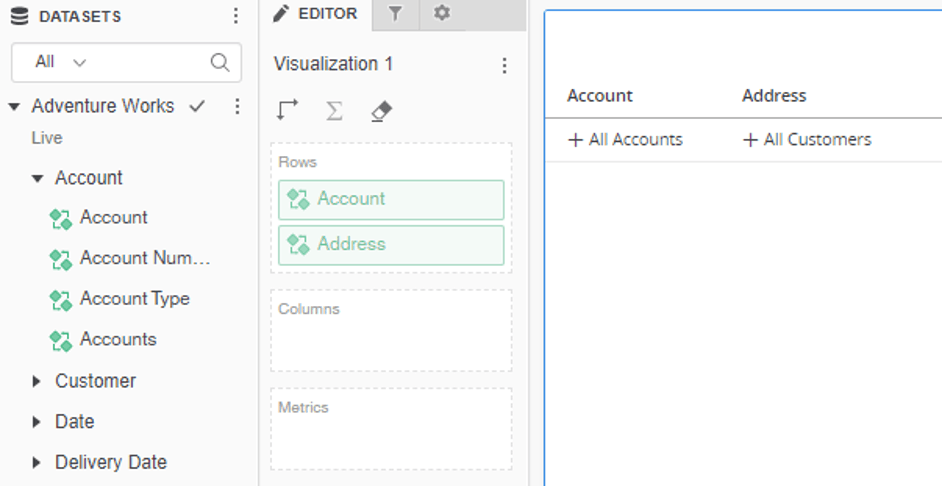Viewport: 943px width, 487px height.
Task: Open the All filter dropdown
Action: coord(61,62)
